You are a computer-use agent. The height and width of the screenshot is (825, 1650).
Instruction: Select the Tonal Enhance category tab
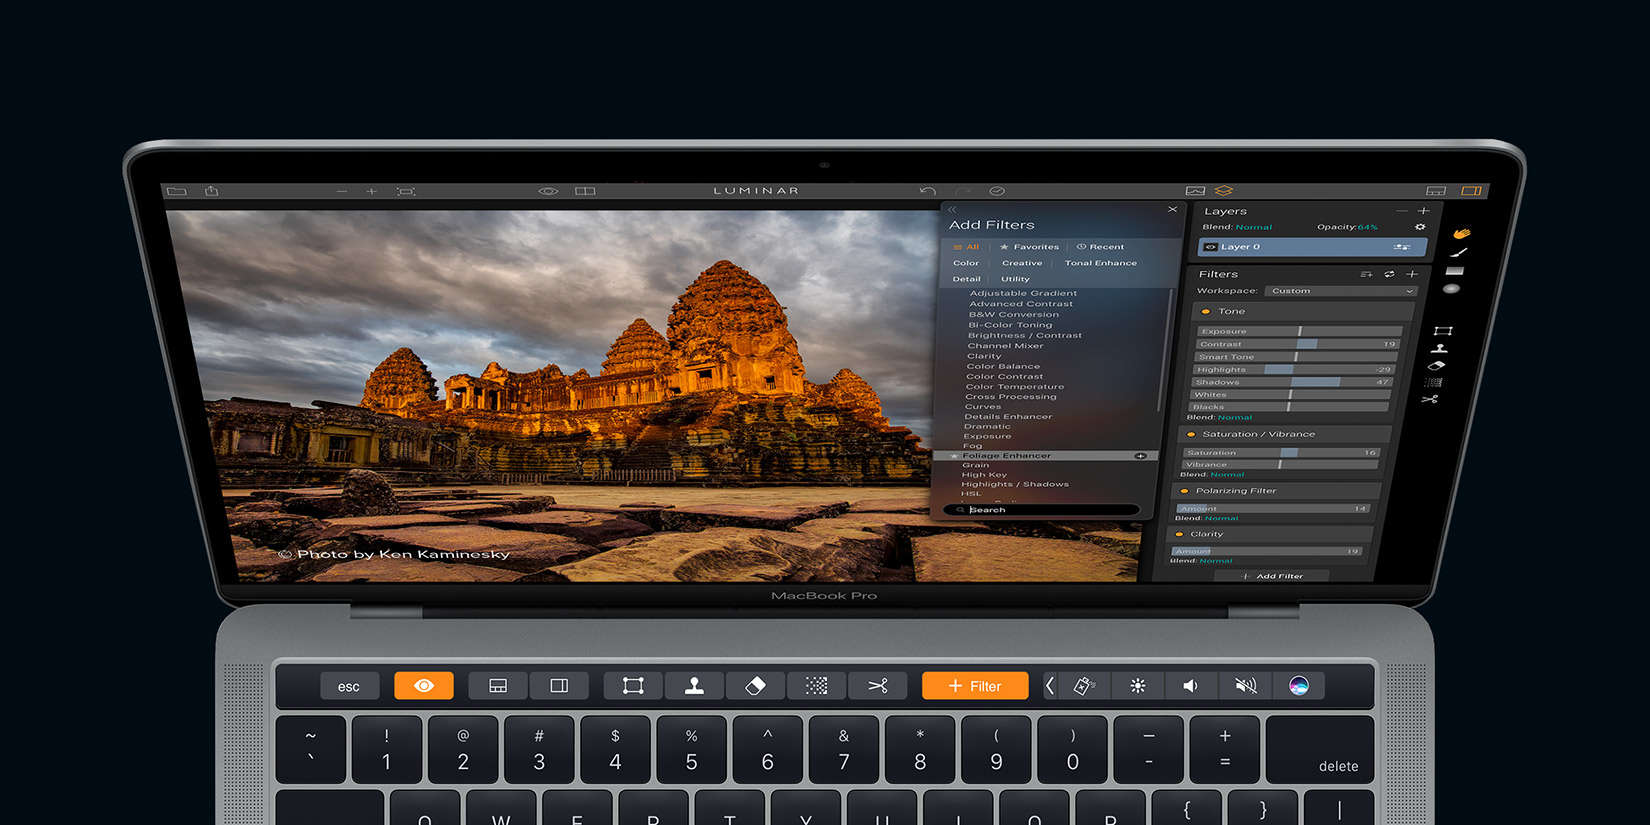1100,263
